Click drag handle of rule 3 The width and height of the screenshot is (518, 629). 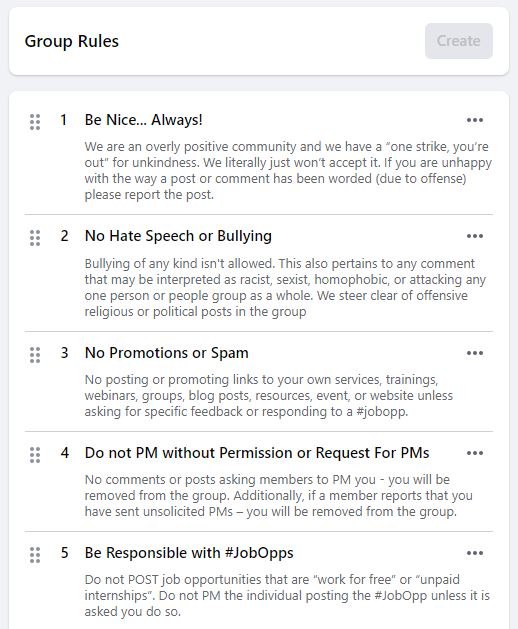click(35, 355)
